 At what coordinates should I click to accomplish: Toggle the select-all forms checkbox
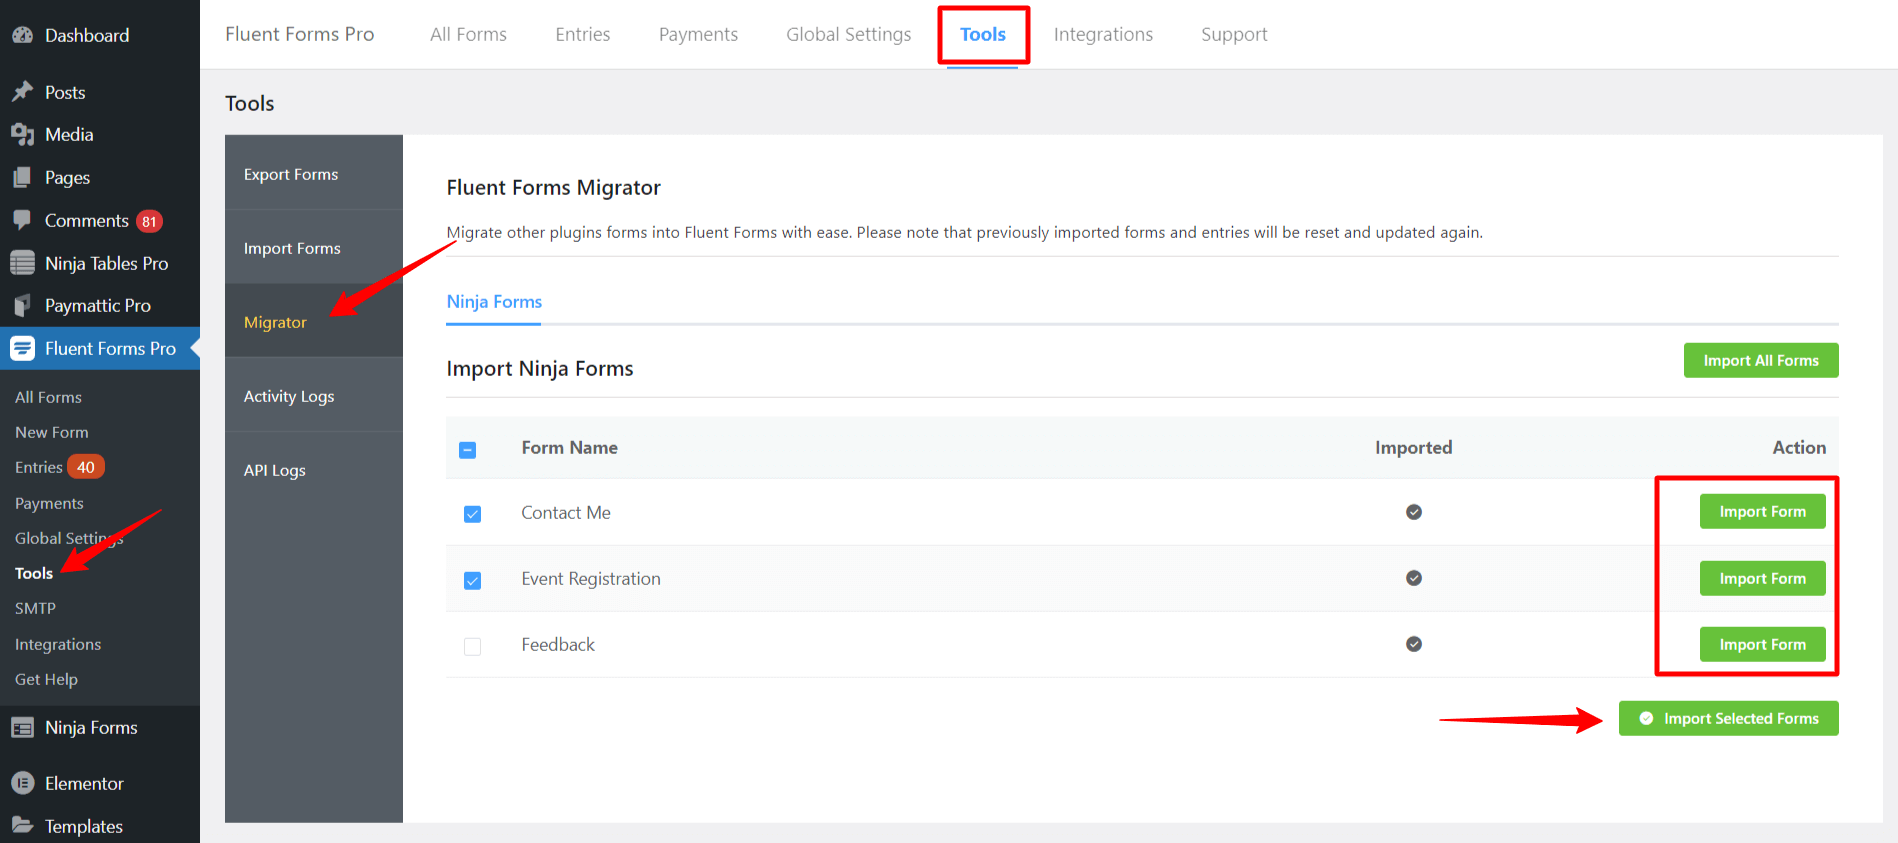[x=467, y=450]
